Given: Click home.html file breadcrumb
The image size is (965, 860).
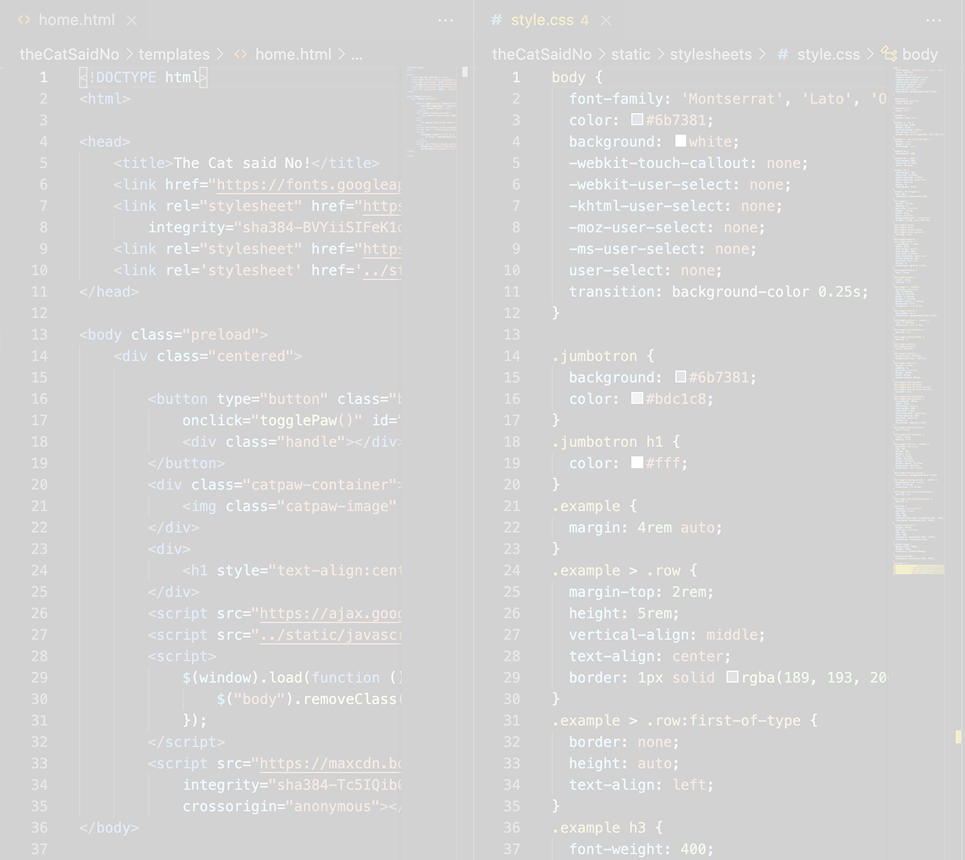Looking at the screenshot, I should coord(293,54).
